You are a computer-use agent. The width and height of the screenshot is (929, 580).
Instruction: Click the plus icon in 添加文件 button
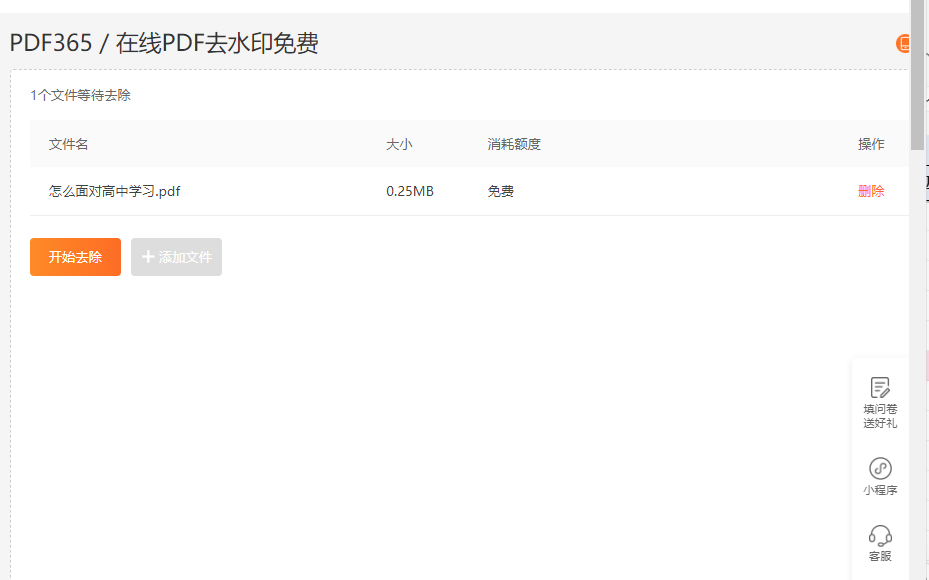pyautogui.click(x=148, y=257)
